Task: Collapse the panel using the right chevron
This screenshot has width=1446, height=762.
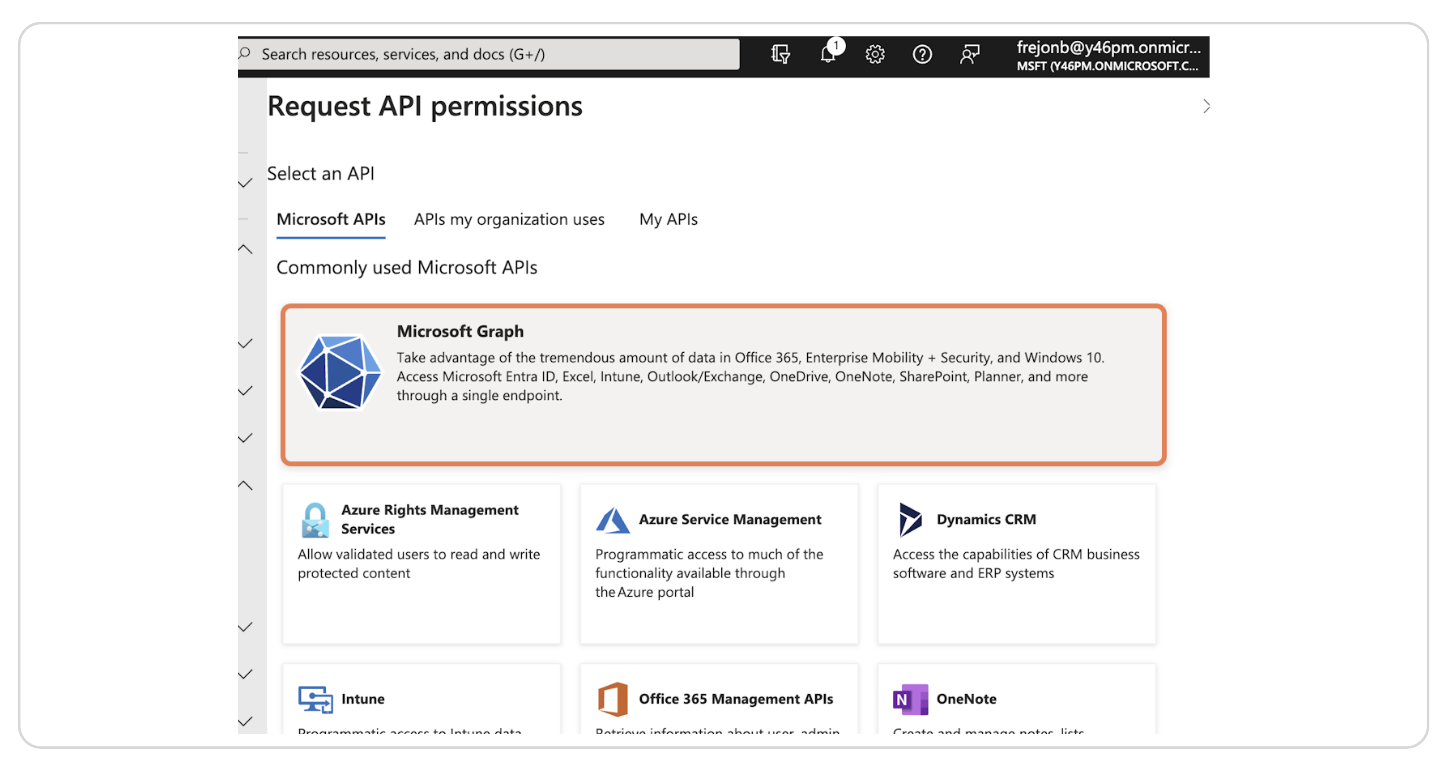Action: click(1206, 105)
